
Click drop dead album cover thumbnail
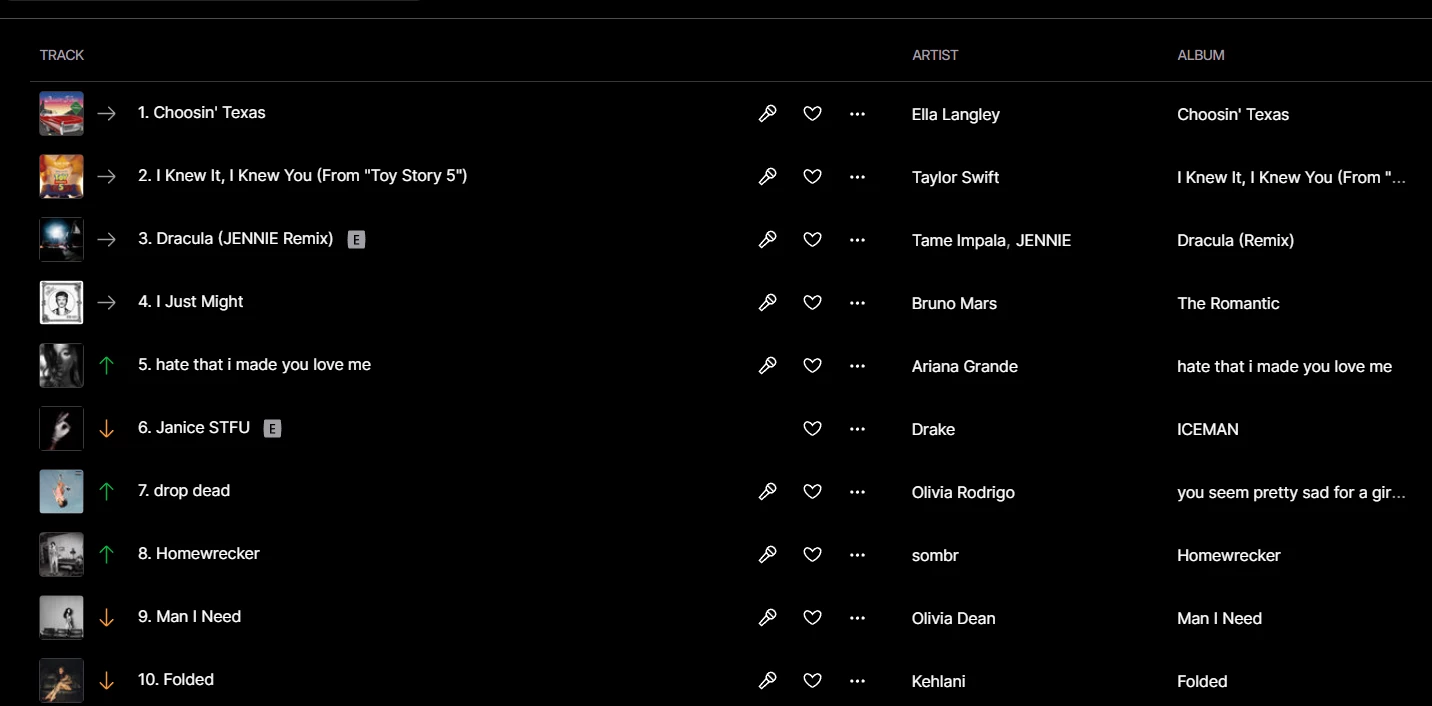61,492
